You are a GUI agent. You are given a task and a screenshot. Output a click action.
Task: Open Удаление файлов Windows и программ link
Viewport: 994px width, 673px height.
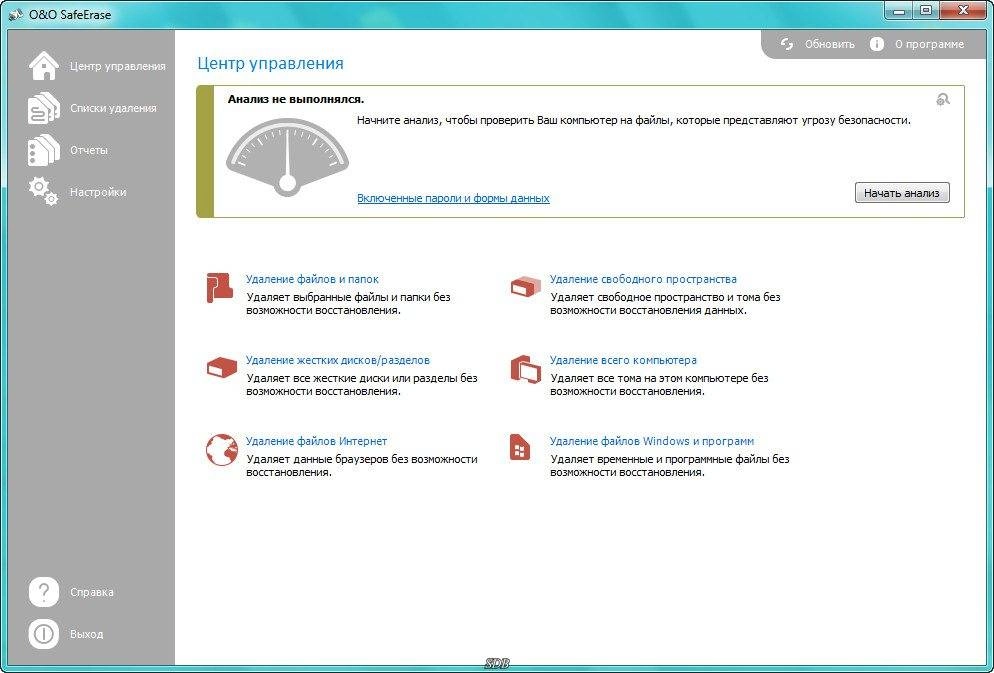(652, 441)
